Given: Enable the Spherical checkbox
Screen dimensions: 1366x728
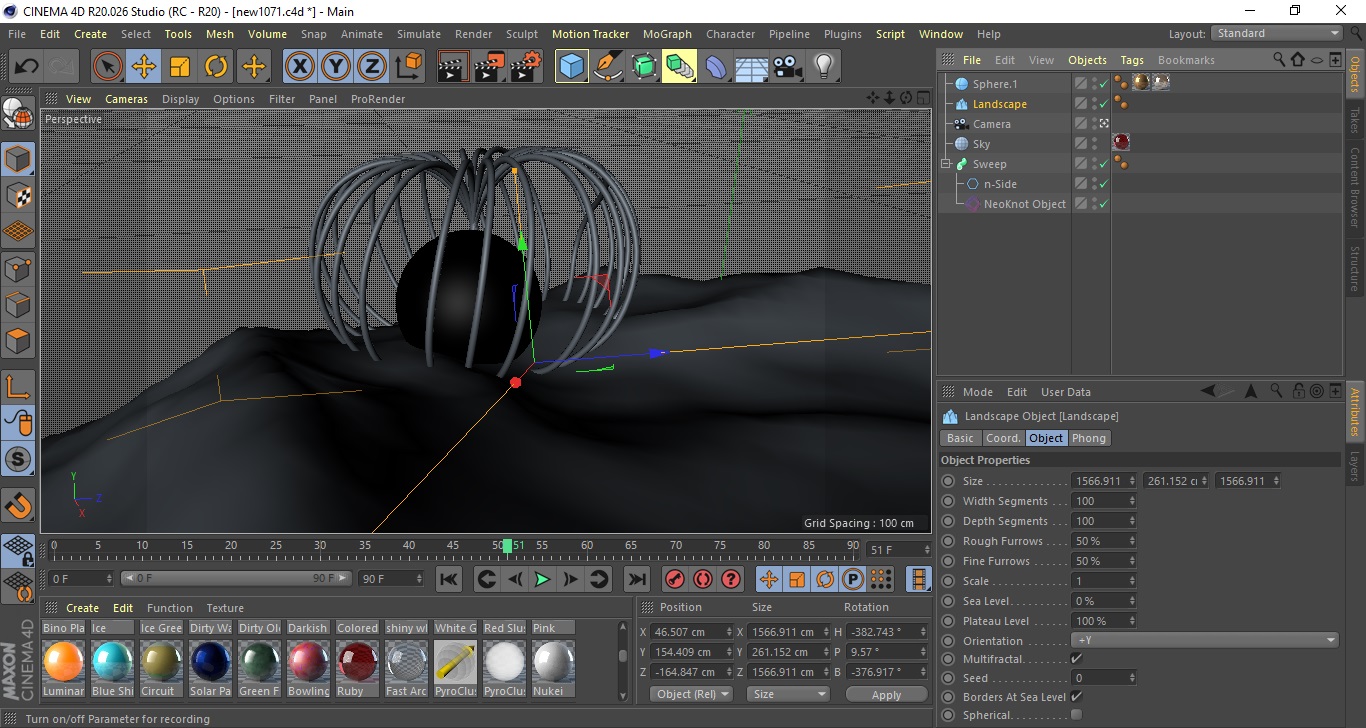Looking at the screenshot, I should tap(1076, 715).
